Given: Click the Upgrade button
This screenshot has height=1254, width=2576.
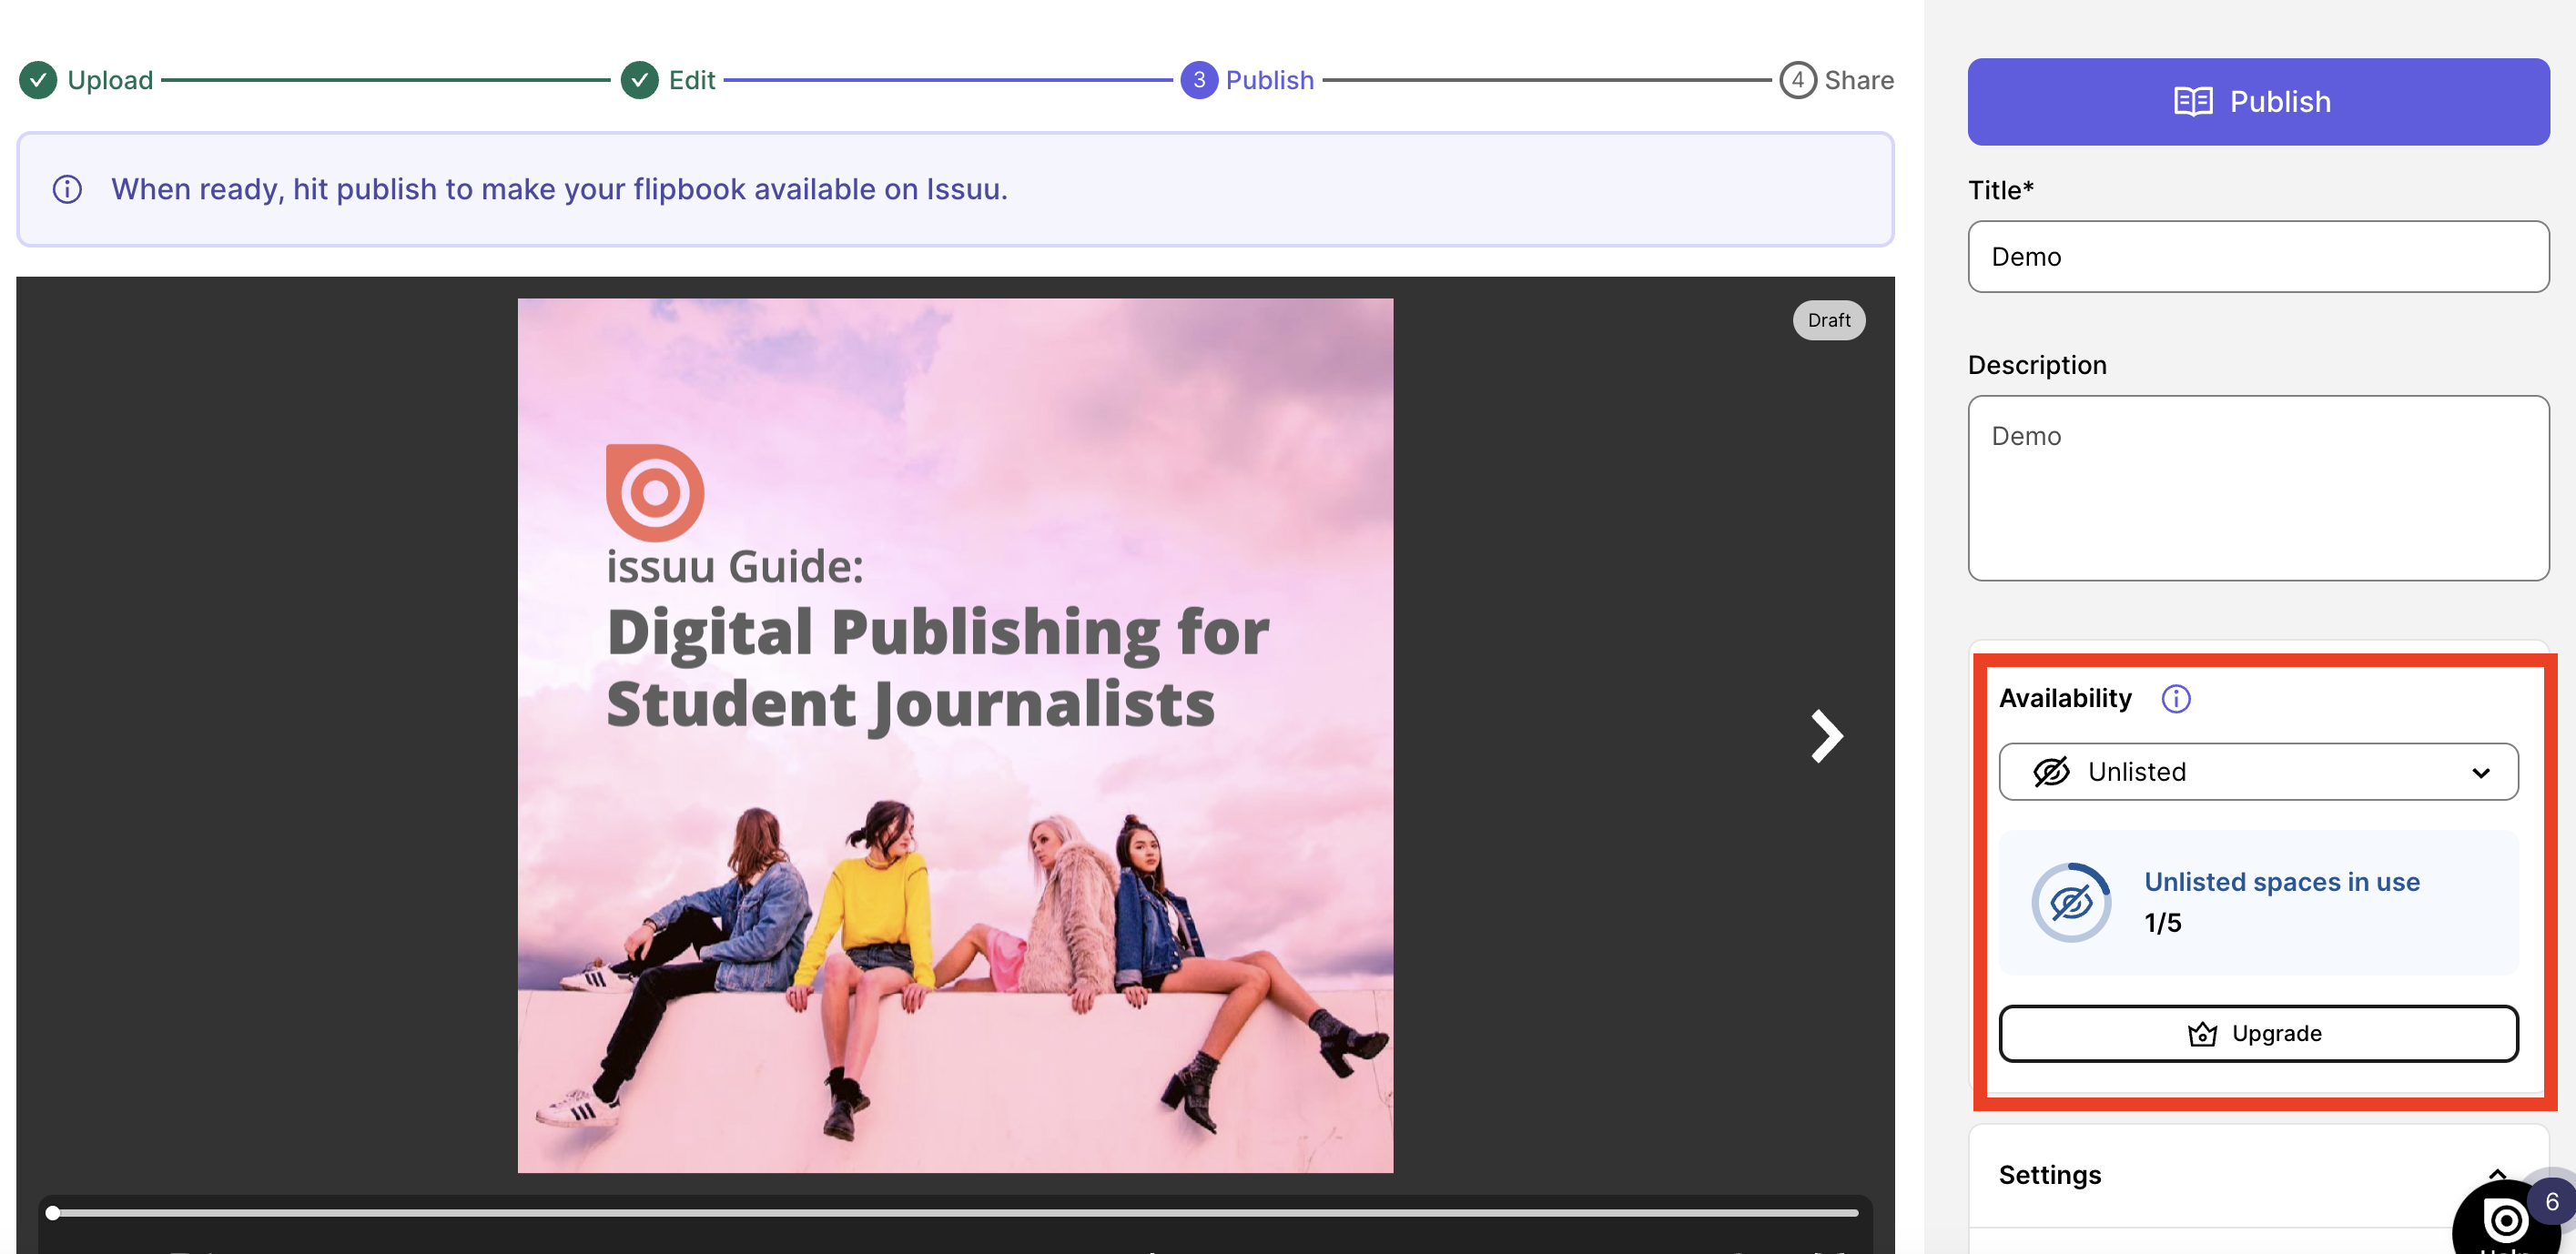Looking at the screenshot, I should [x=2257, y=1033].
